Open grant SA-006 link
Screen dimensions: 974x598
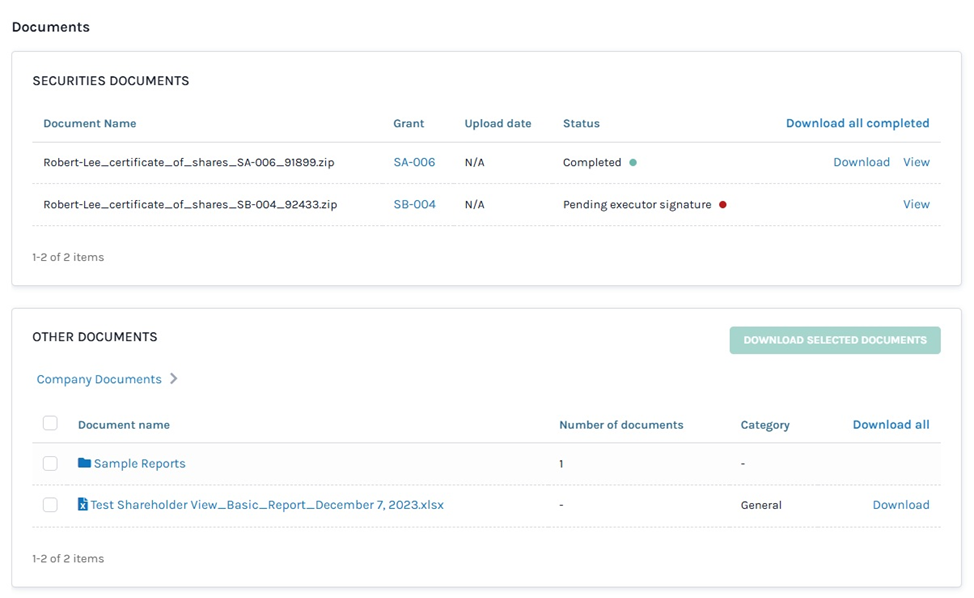pyautogui.click(x=414, y=162)
